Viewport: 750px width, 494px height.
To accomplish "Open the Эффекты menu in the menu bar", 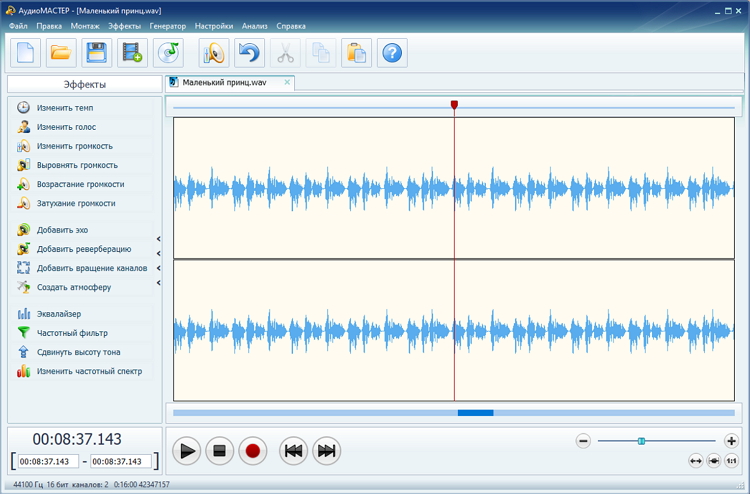I will [124, 26].
